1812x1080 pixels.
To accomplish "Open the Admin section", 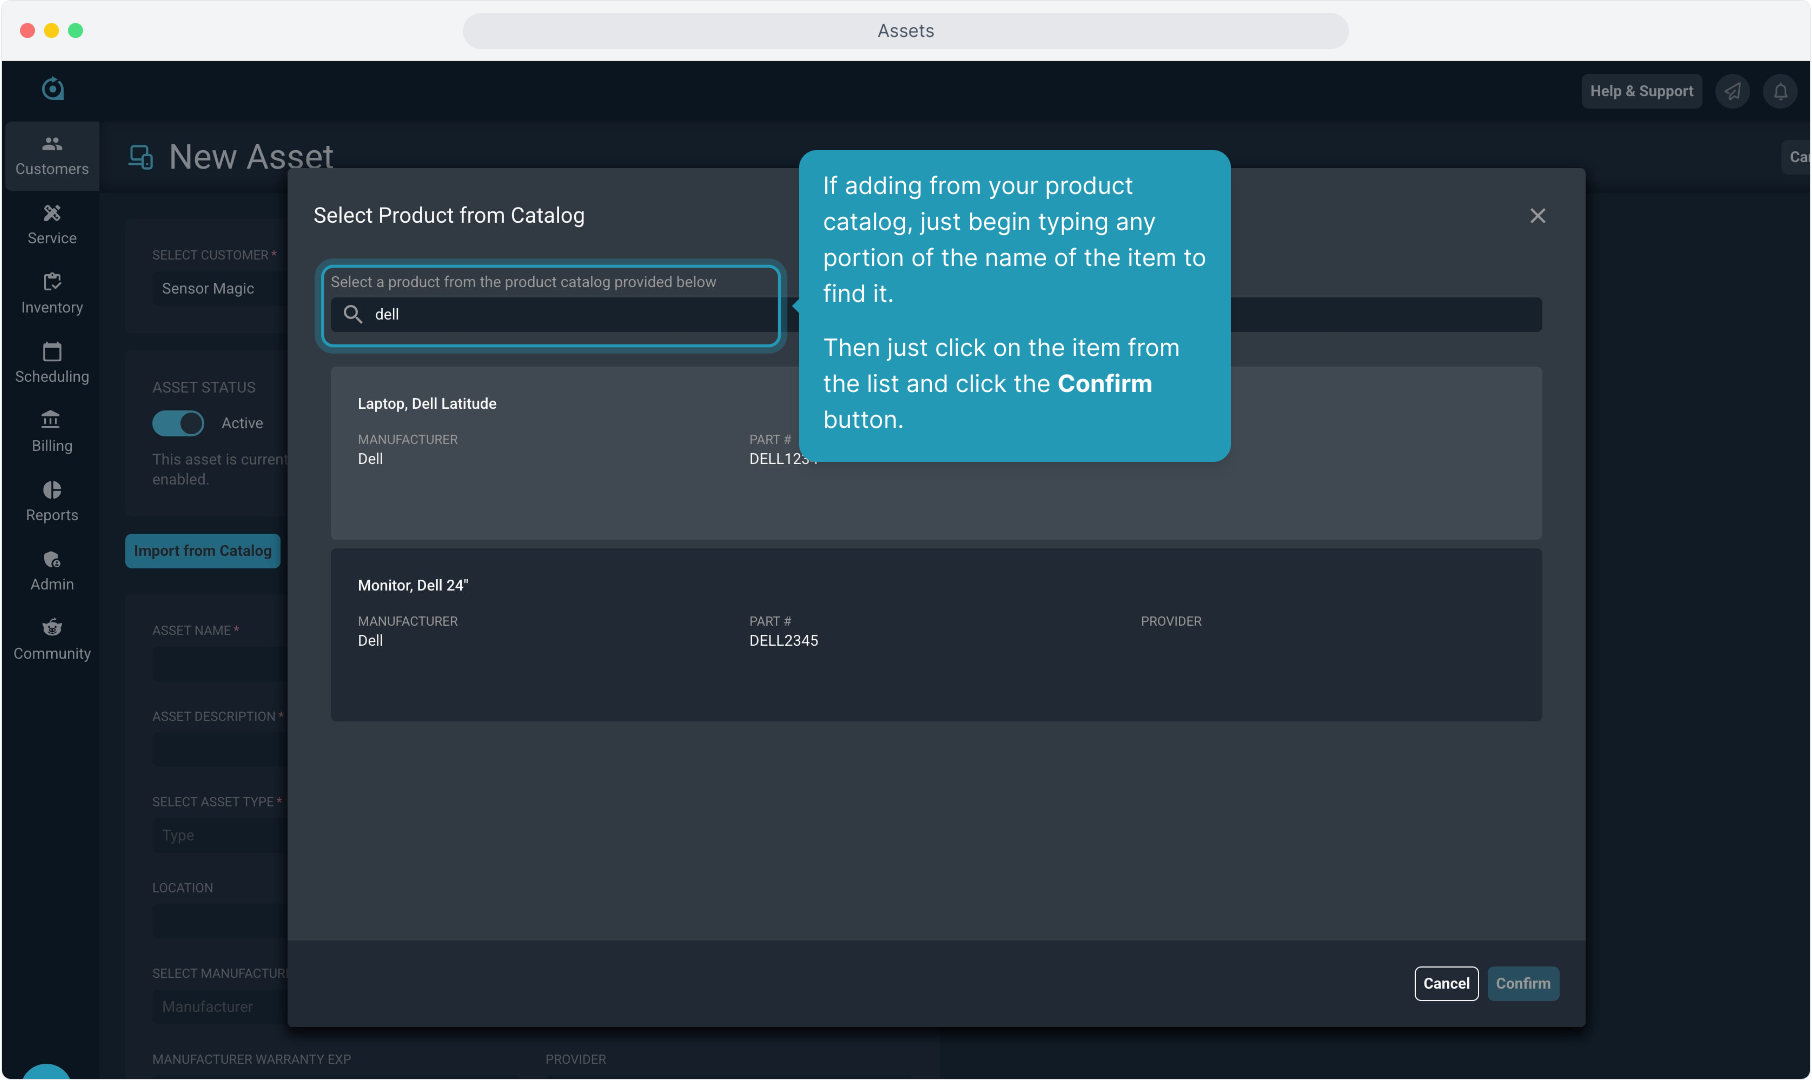I will (x=52, y=570).
